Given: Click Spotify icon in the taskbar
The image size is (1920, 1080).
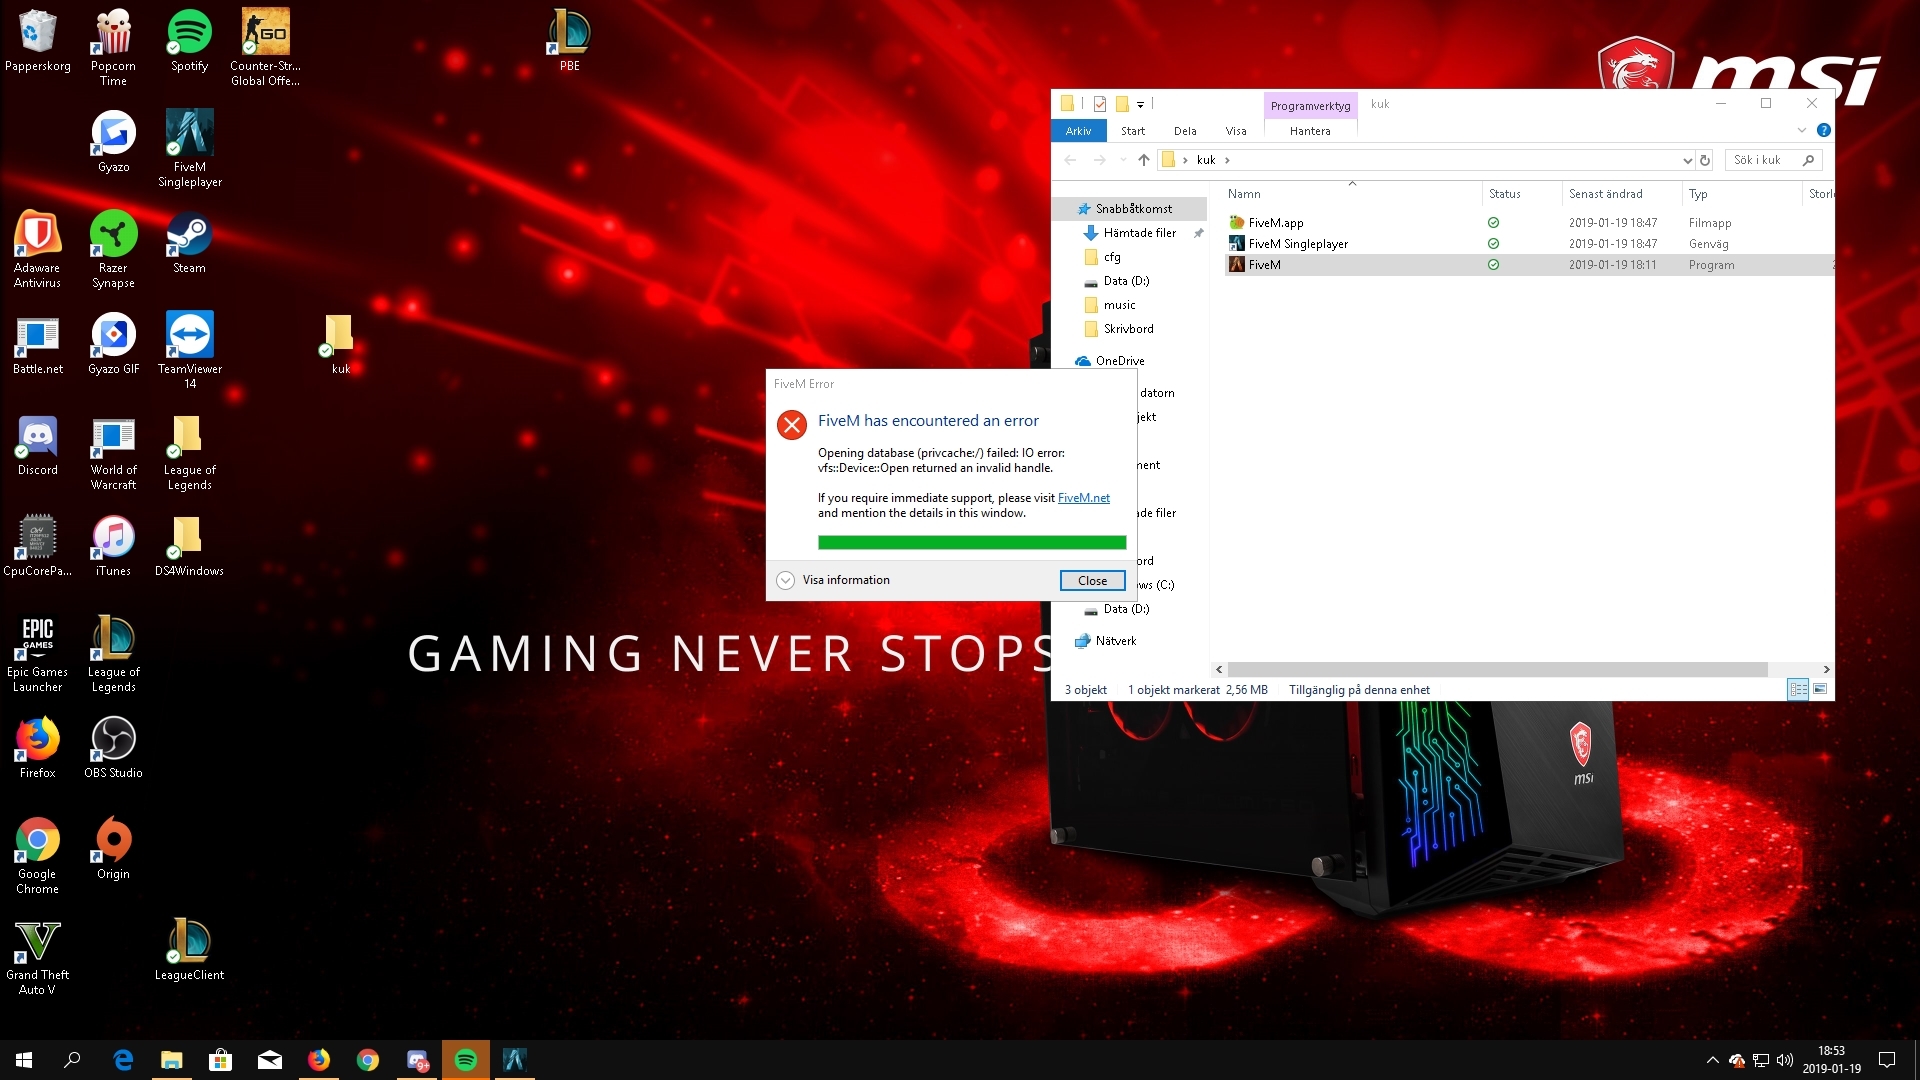Looking at the screenshot, I should tap(465, 1060).
